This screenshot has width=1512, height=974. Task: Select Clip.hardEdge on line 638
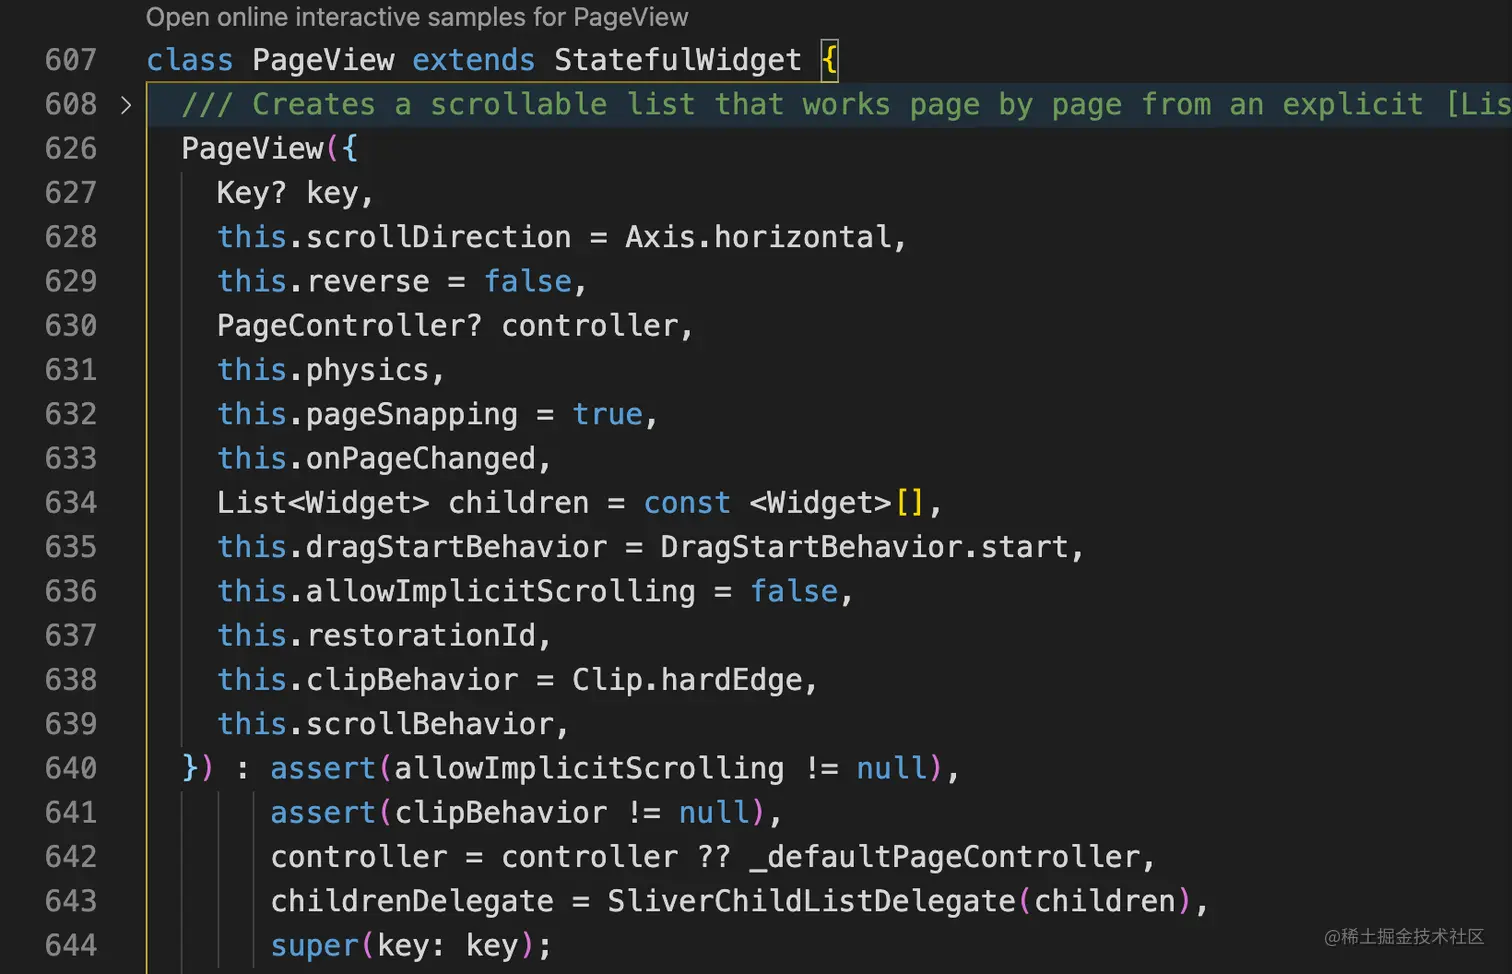click(x=692, y=679)
